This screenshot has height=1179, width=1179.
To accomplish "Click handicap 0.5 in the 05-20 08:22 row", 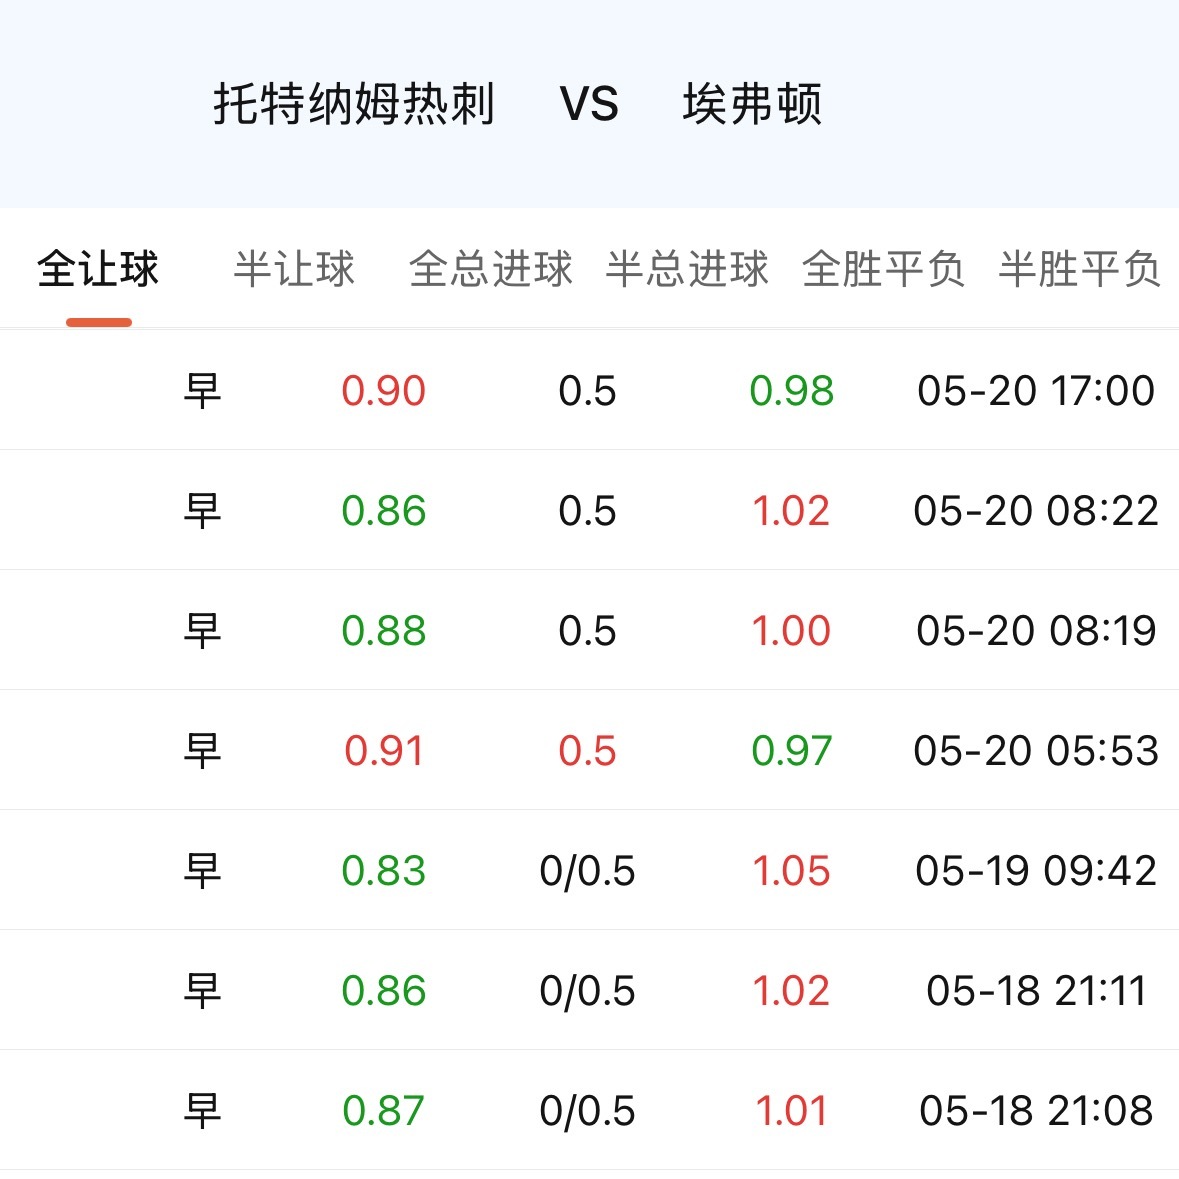I will click(587, 511).
